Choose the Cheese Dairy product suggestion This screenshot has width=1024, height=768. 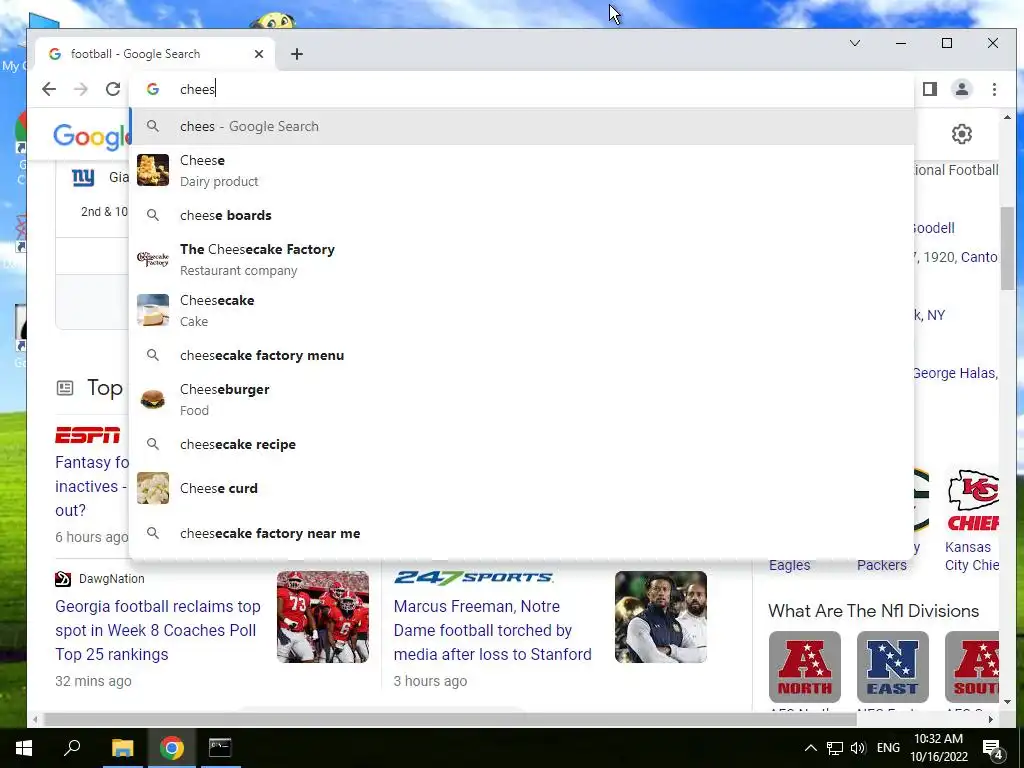pyautogui.click(x=522, y=170)
